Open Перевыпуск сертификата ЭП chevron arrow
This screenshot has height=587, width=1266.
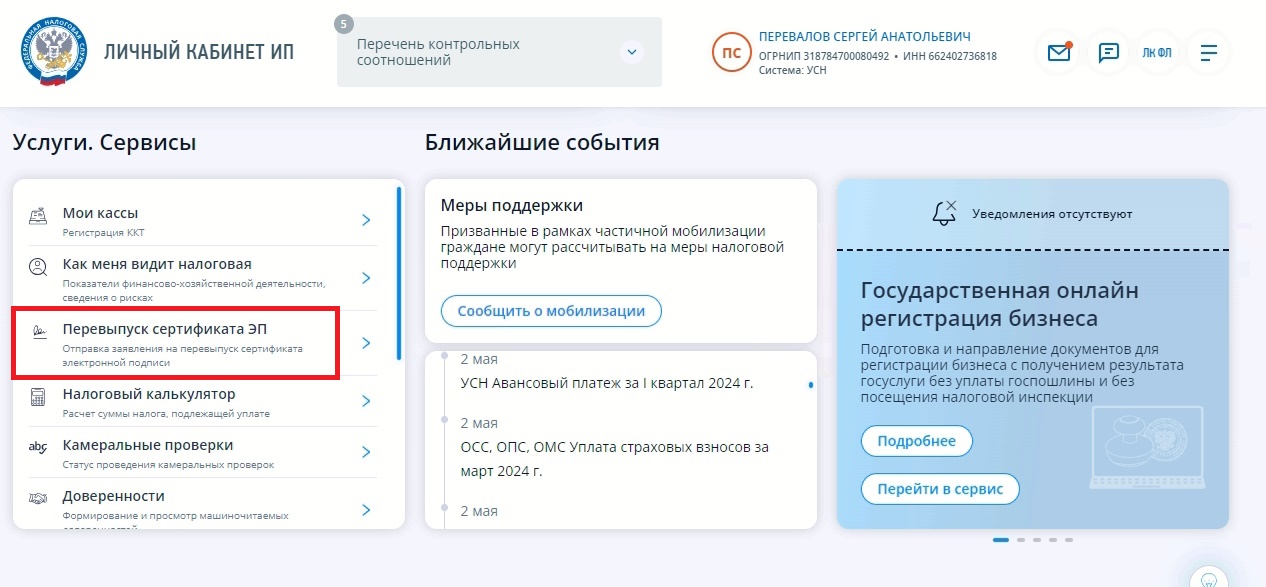[x=366, y=343]
